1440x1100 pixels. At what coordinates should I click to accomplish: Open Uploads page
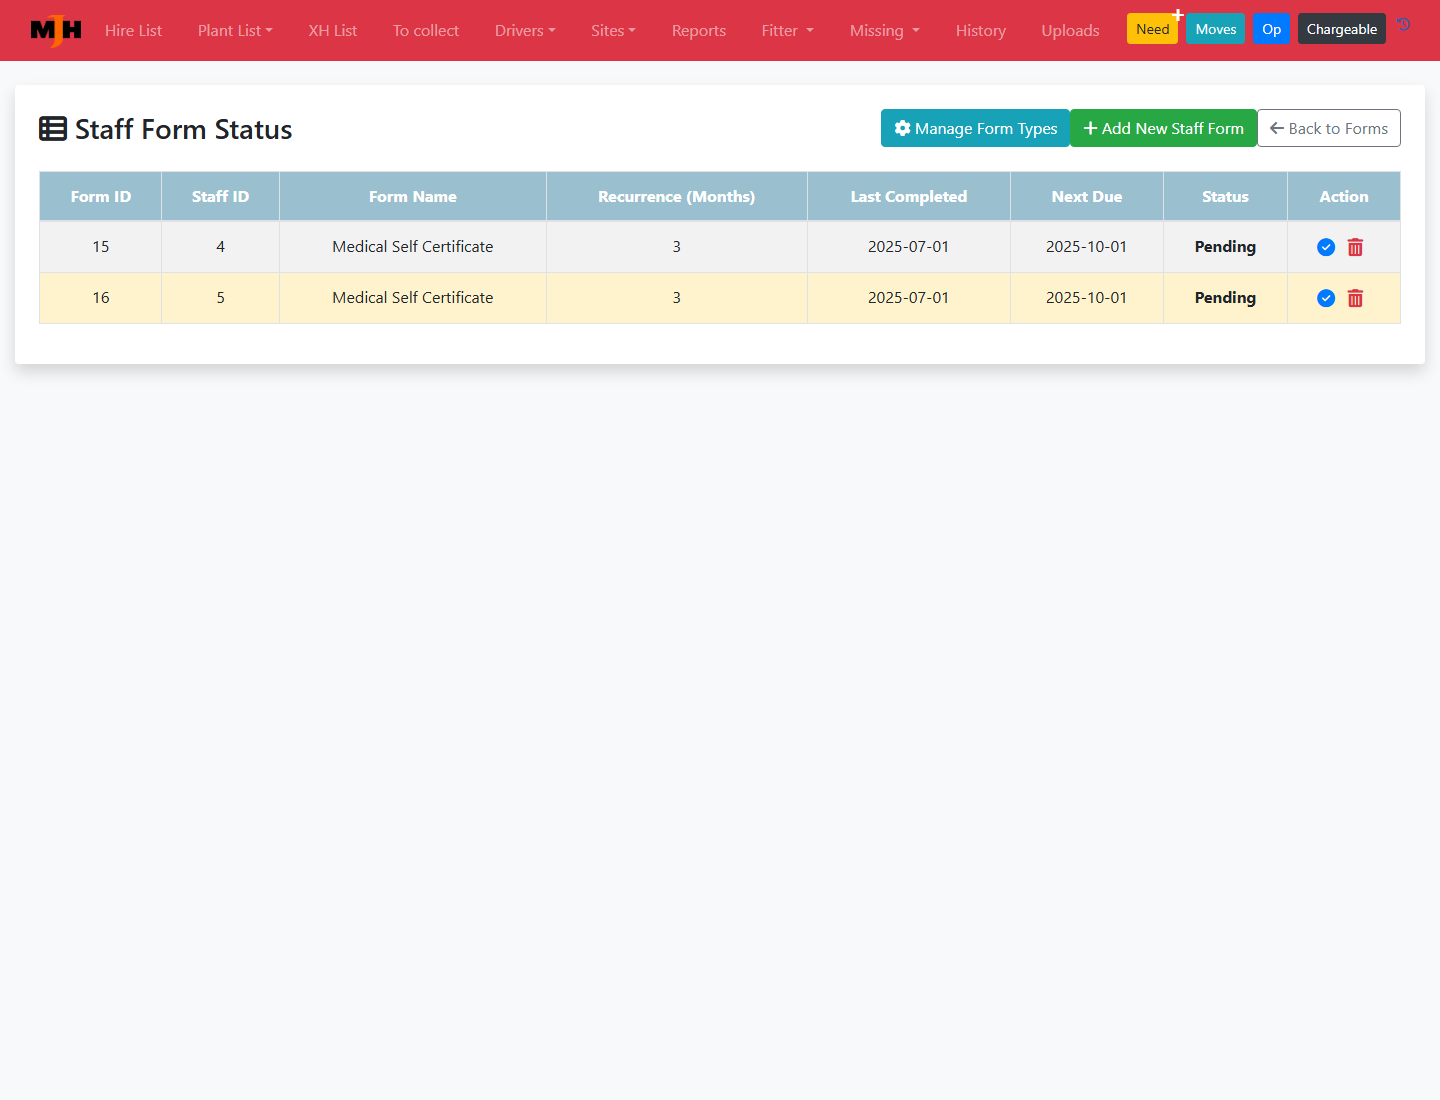coord(1070,30)
